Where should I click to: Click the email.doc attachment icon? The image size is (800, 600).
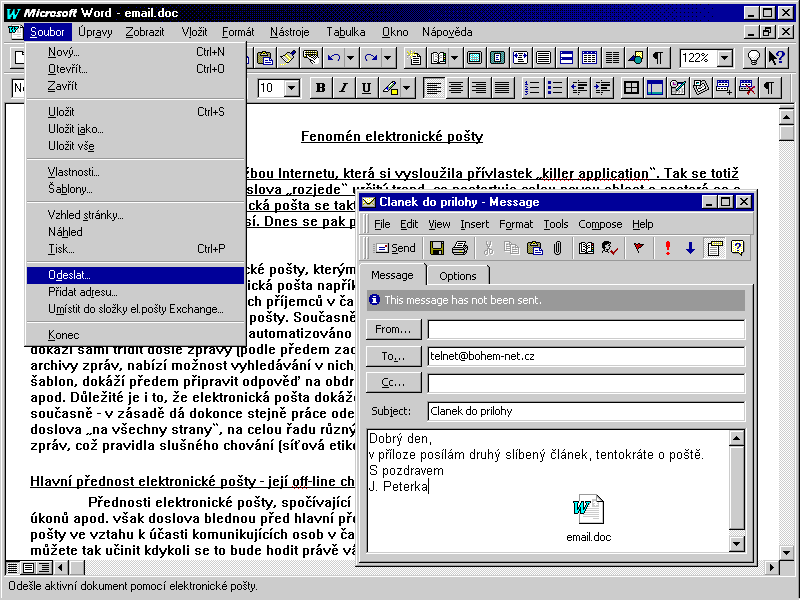coord(588,509)
